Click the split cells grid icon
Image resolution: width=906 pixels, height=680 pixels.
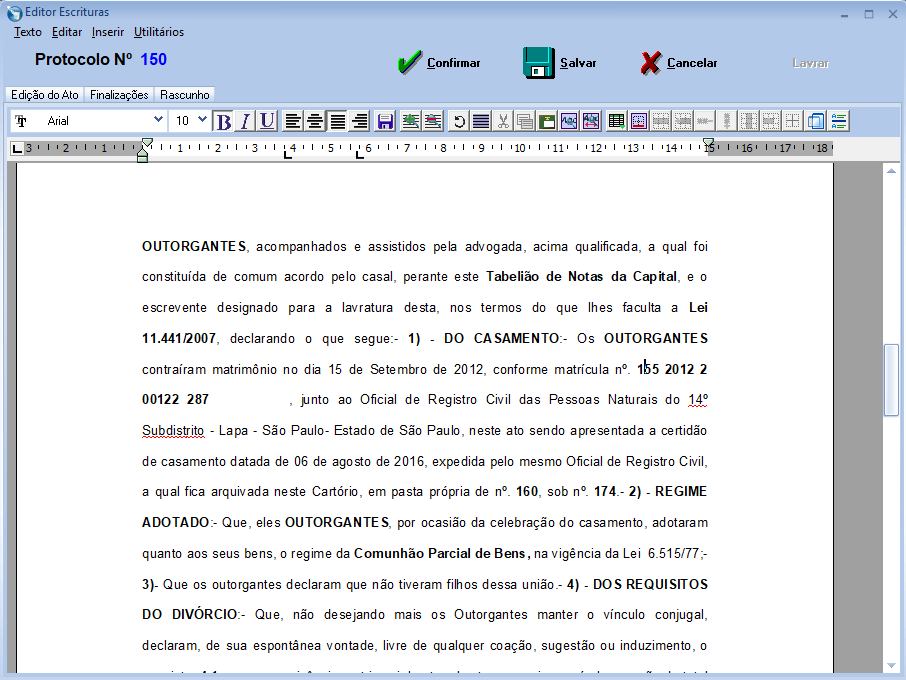pos(793,121)
